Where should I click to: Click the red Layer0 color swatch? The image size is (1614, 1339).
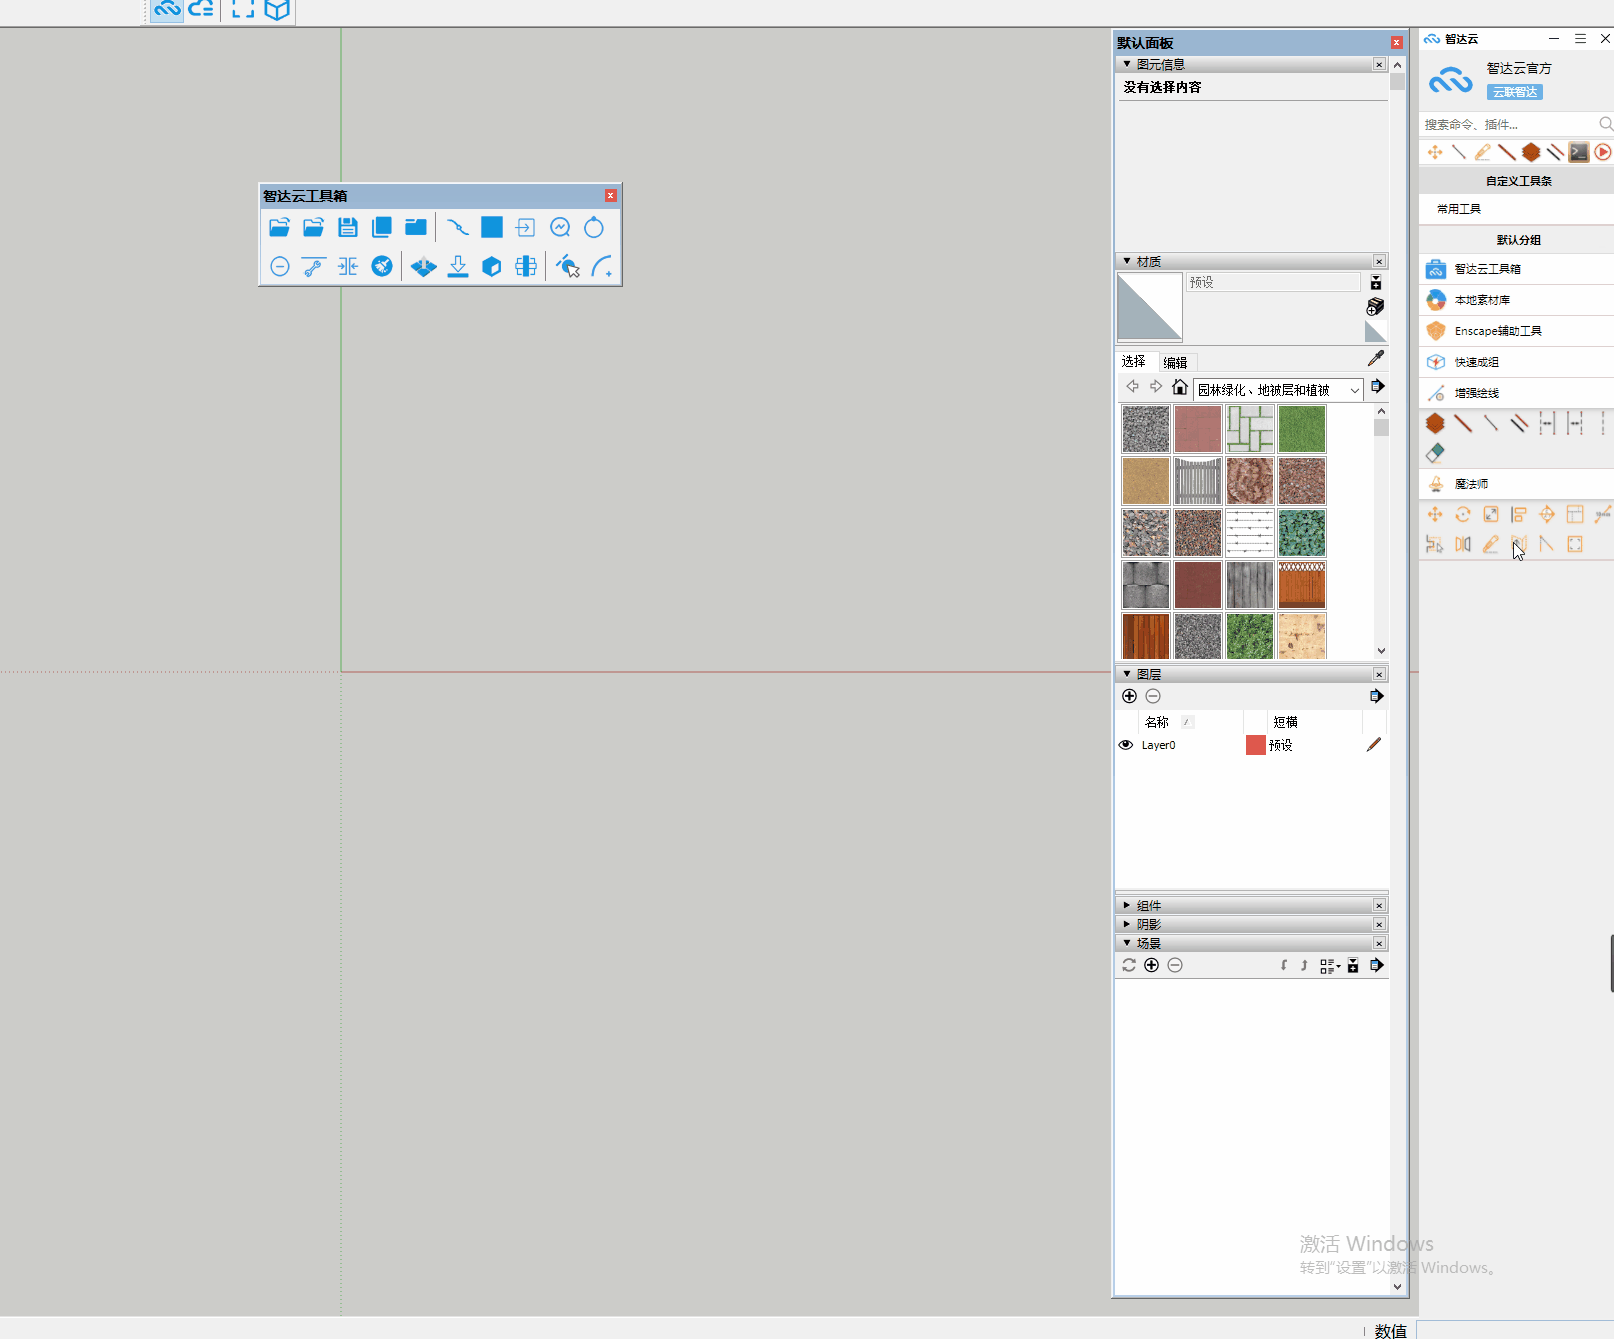point(1255,745)
